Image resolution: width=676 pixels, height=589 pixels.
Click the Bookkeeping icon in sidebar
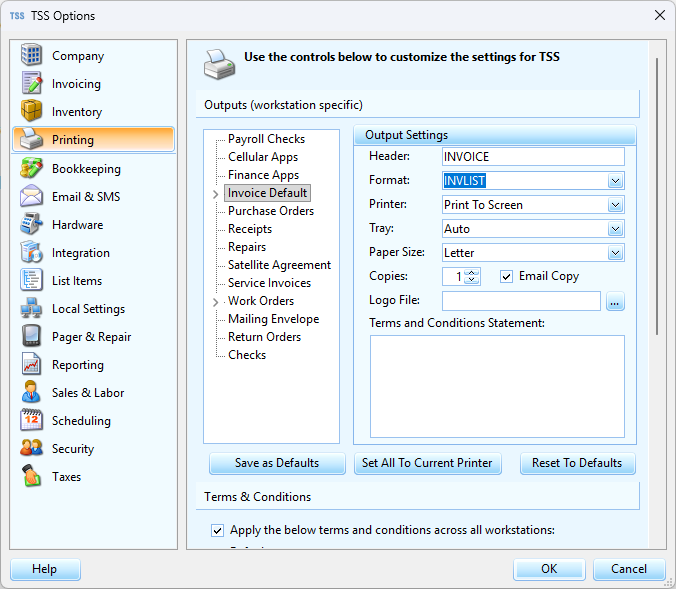(32, 169)
